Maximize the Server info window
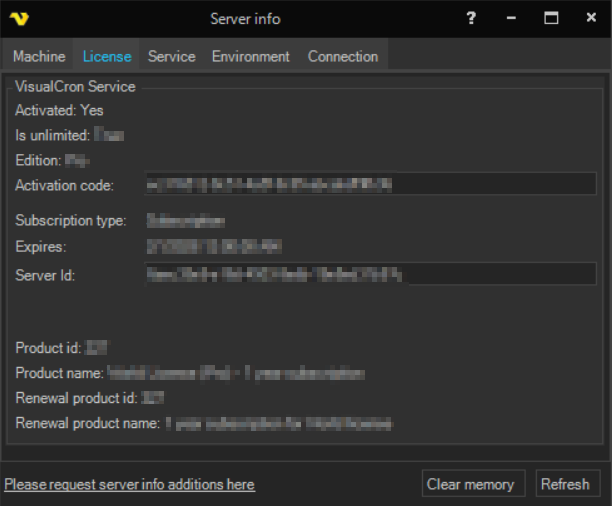This screenshot has width=612, height=506. 551,19
